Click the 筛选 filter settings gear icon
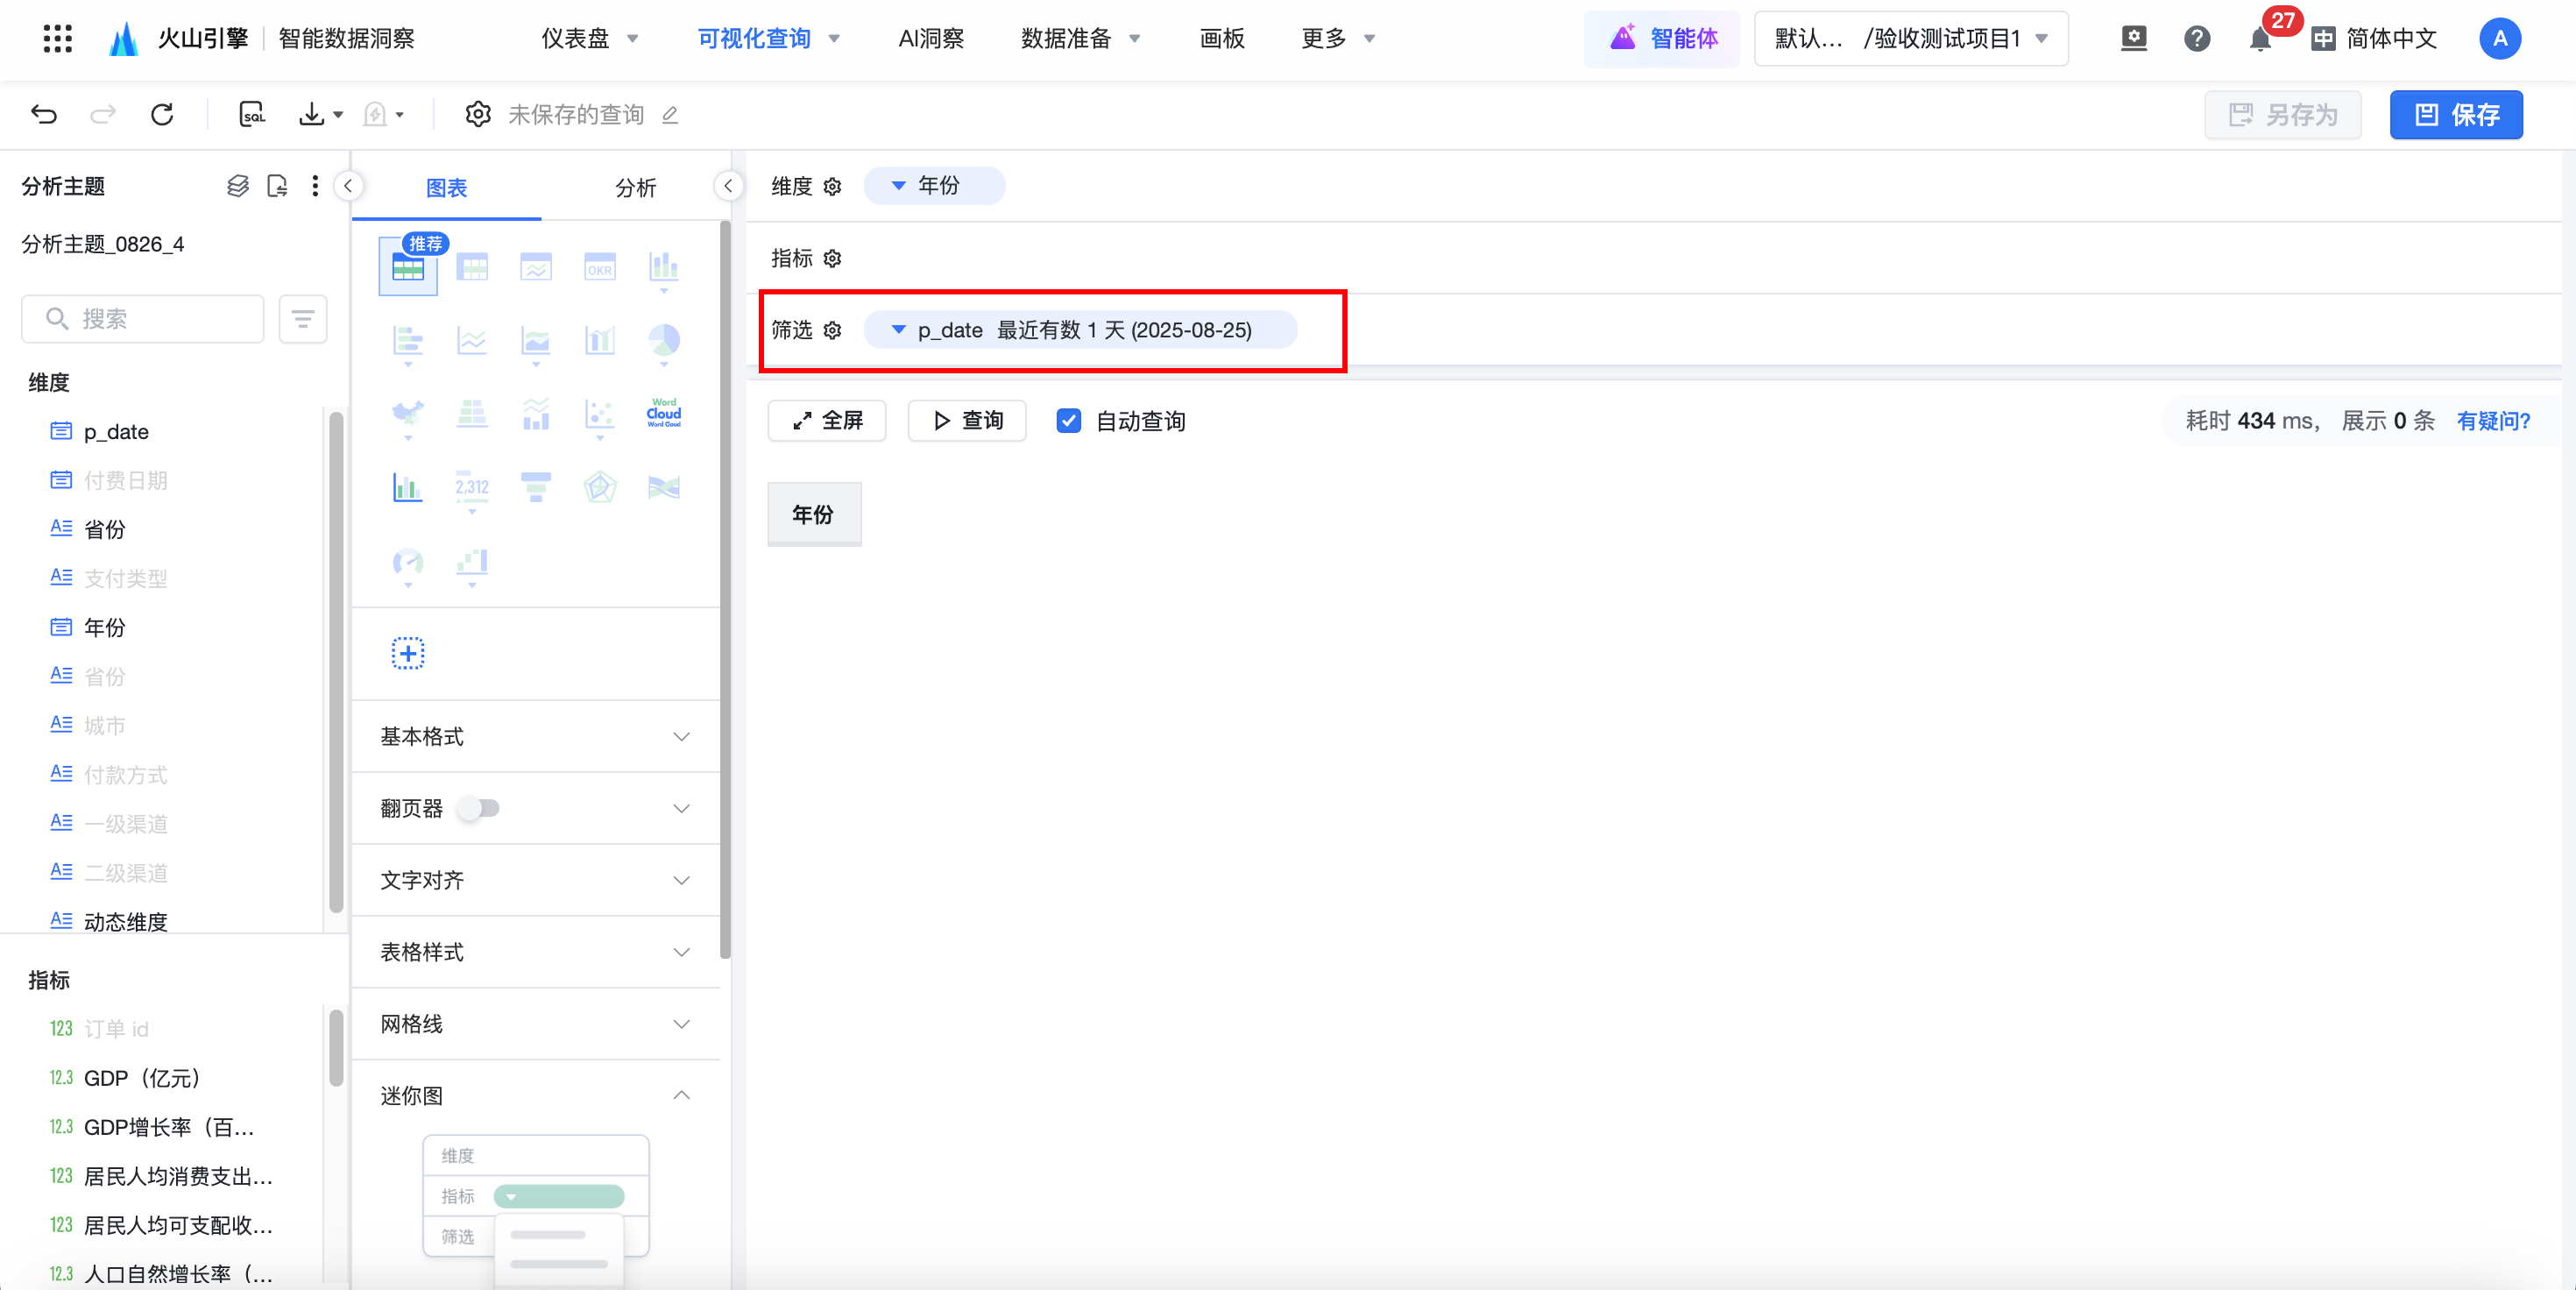 (832, 330)
